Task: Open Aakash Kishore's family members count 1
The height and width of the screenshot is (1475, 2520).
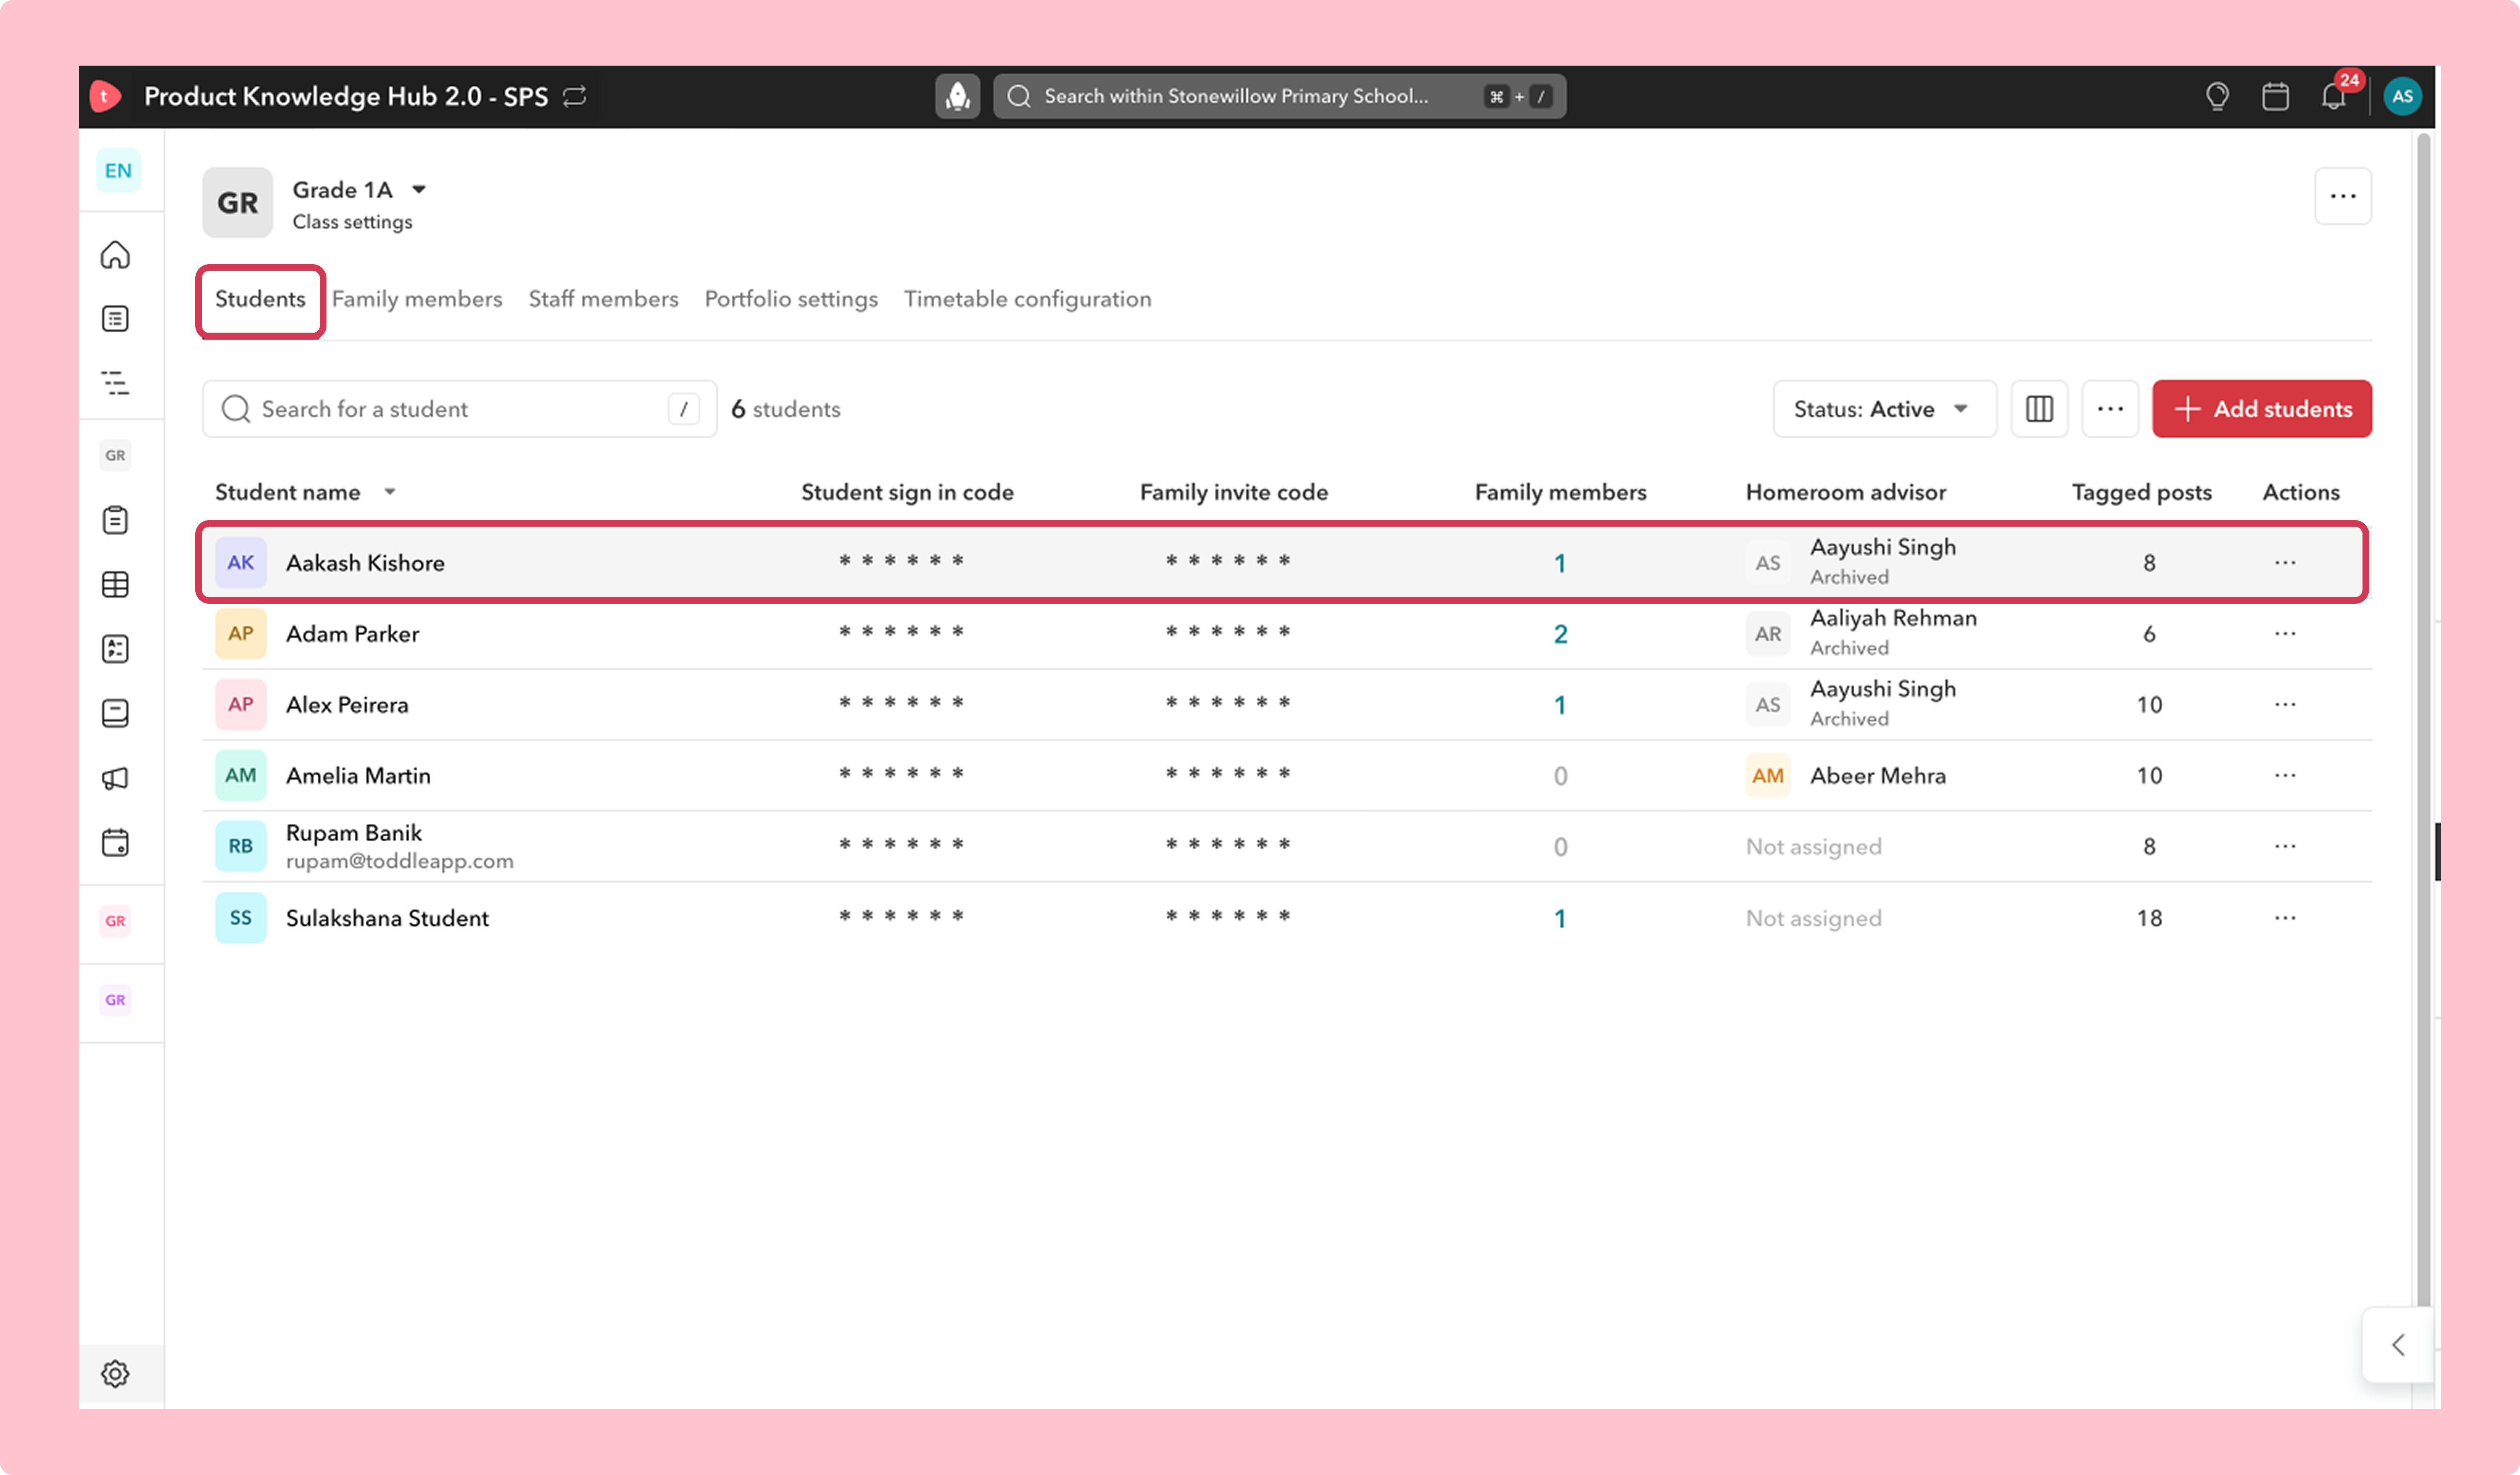Action: tap(1560, 563)
